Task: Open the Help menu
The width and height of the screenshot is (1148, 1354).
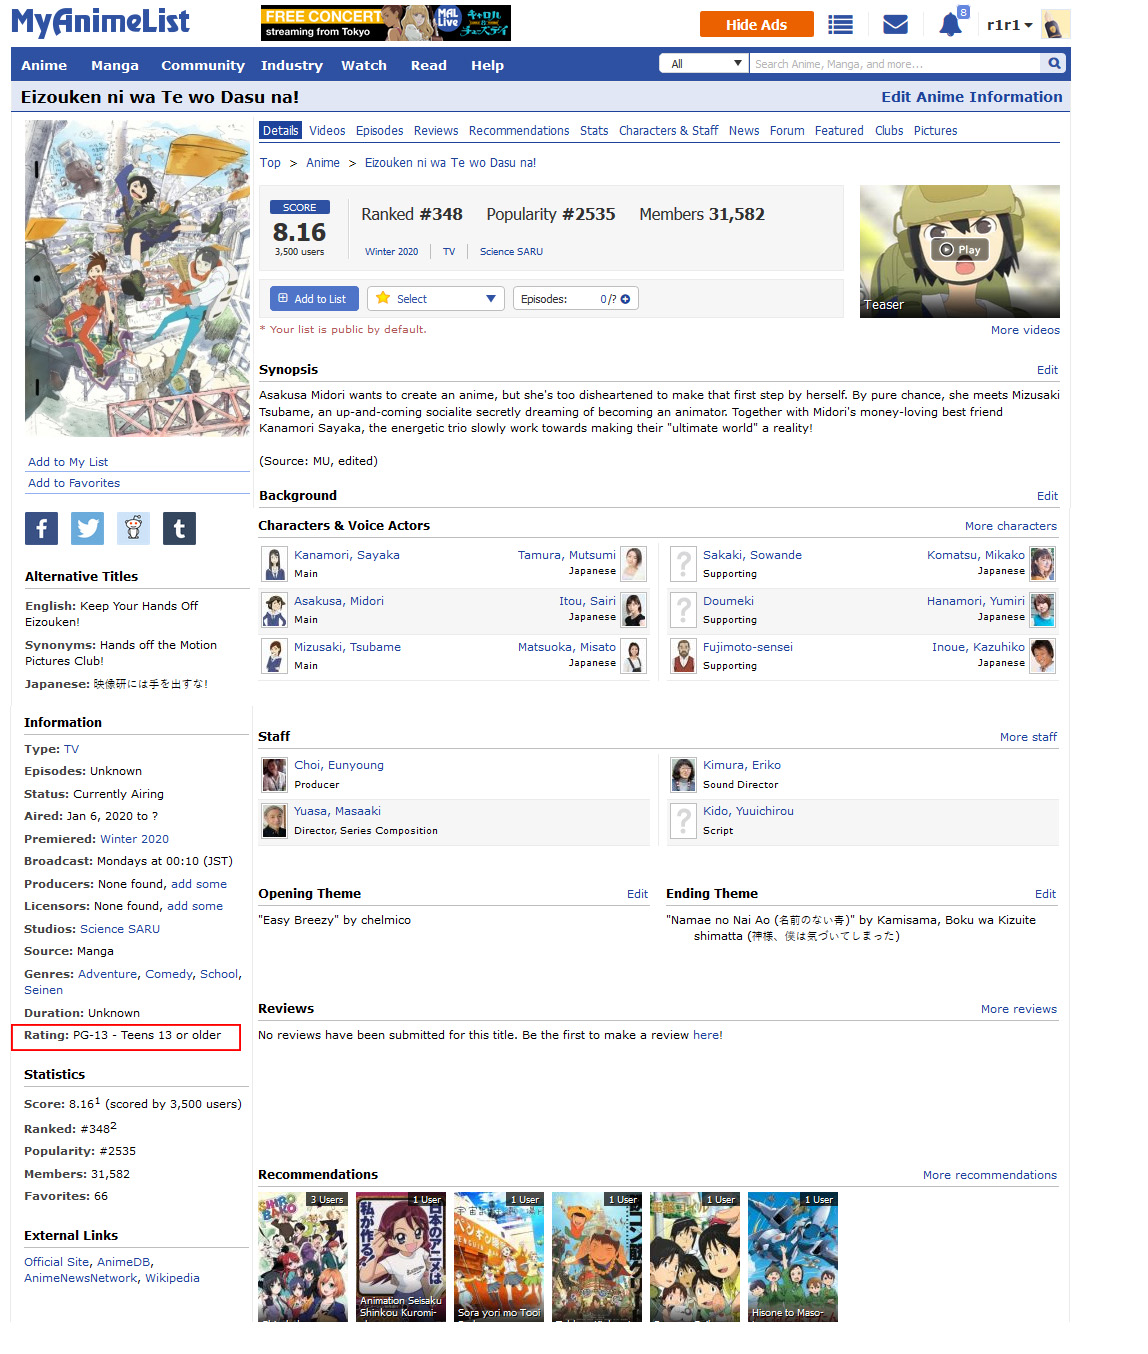Action: click(487, 65)
